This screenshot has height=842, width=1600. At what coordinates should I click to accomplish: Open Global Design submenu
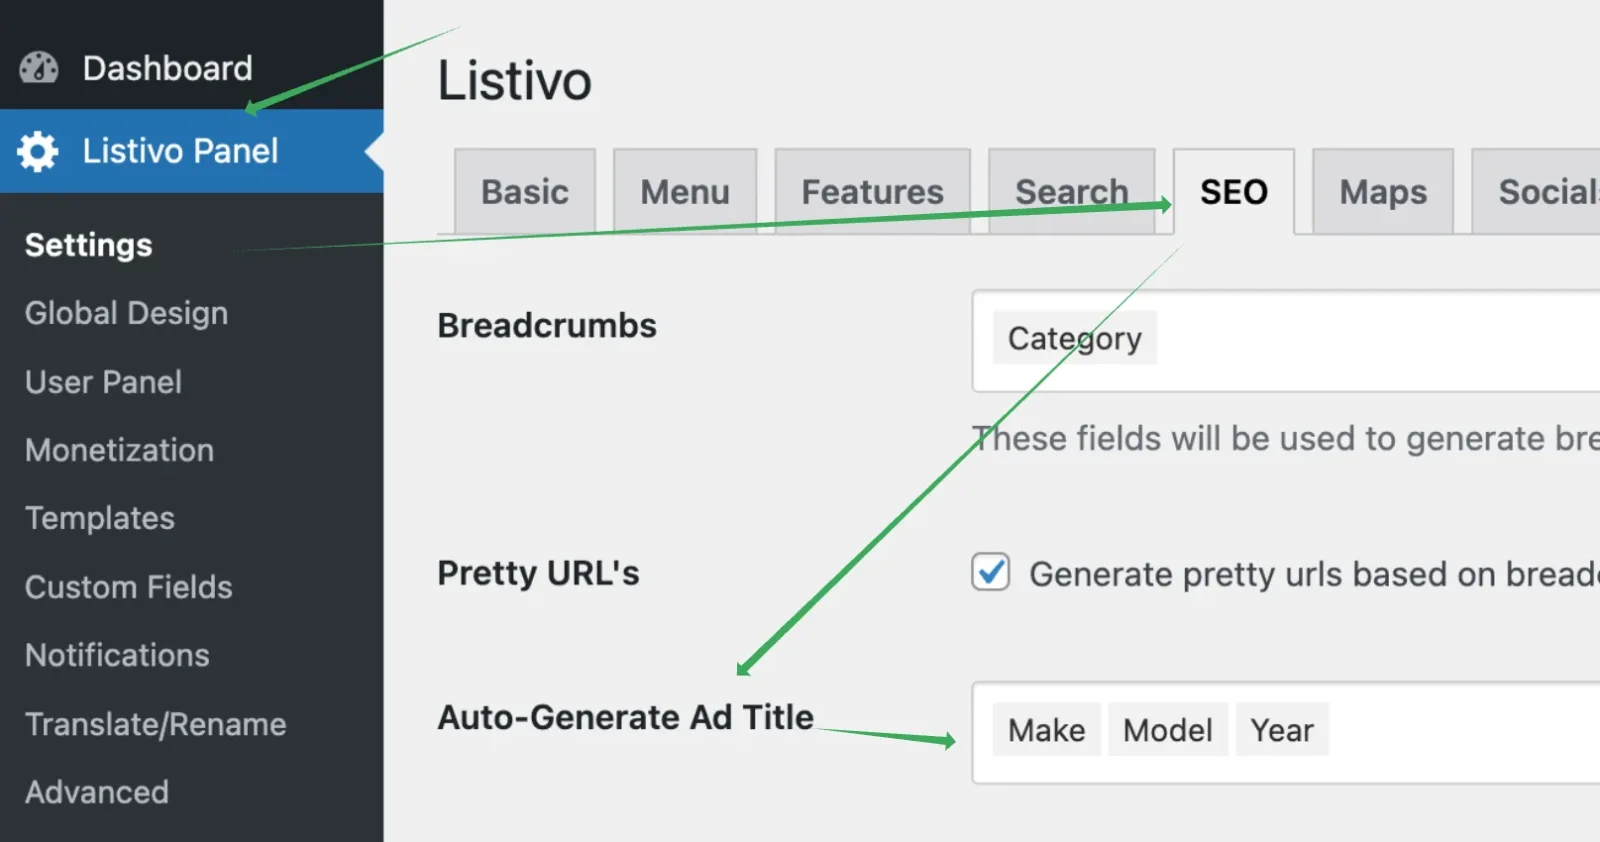126,314
